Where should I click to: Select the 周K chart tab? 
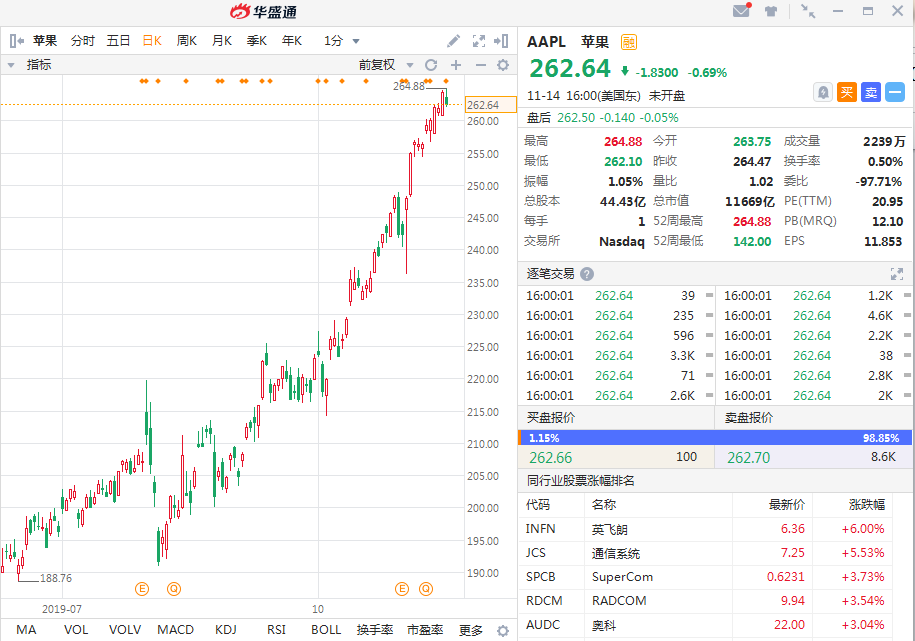pos(187,41)
